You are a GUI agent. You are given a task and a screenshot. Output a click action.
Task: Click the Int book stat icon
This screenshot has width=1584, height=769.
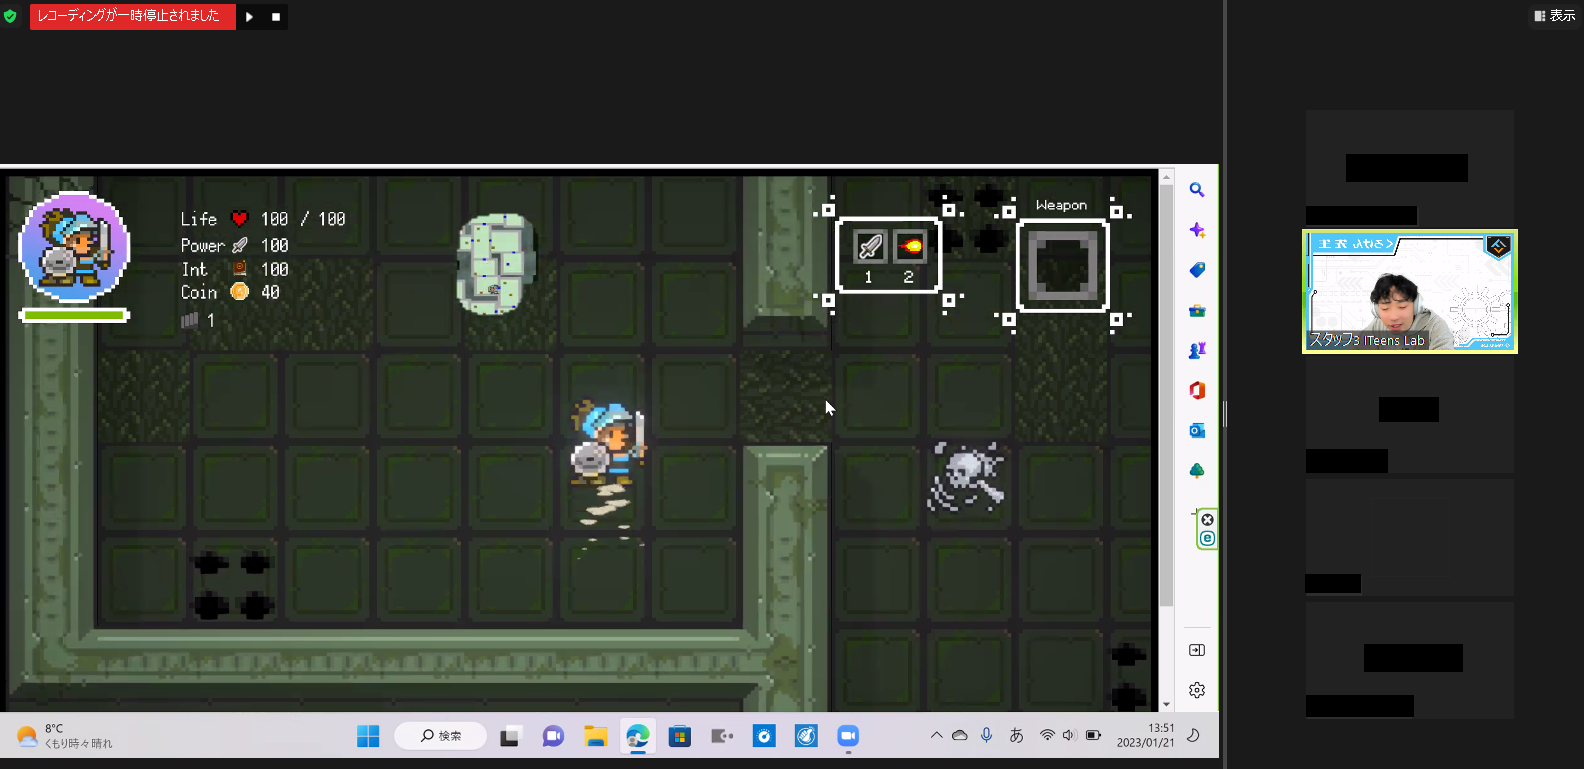[x=240, y=269]
